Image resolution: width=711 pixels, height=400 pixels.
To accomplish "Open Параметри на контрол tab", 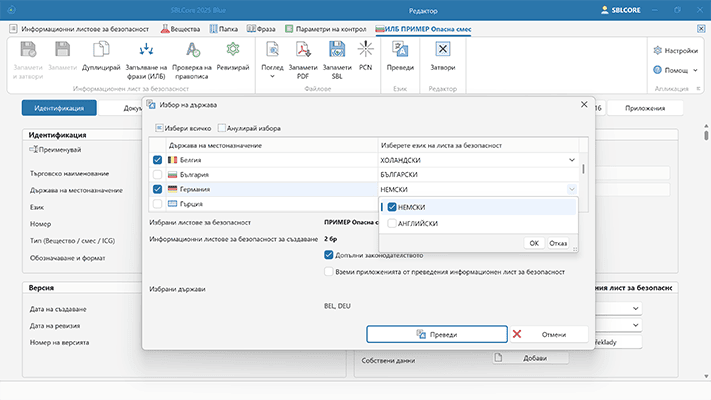I will [x=326, y=29].
